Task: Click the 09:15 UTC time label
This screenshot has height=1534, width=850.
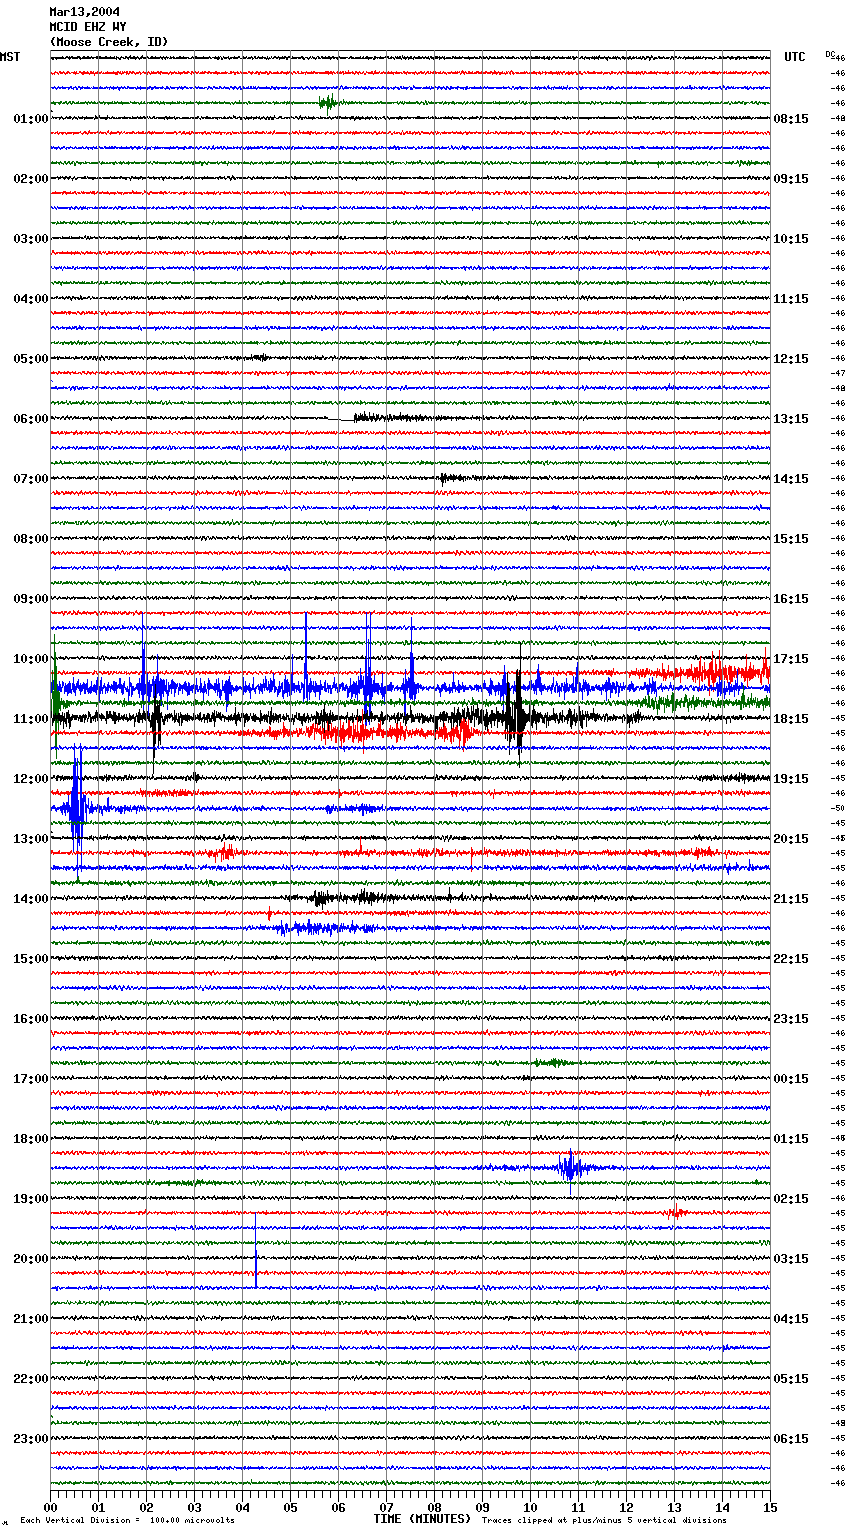Action: click(791, 179)
